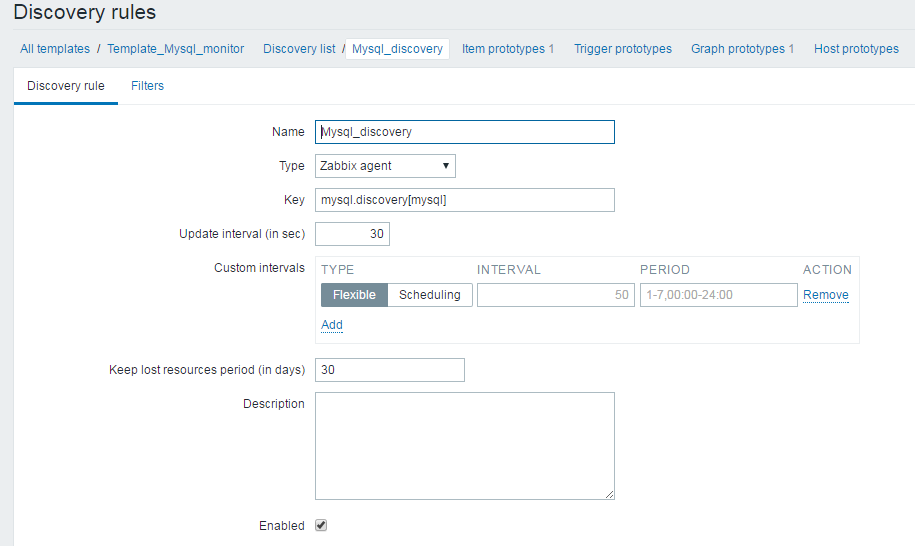Toggle the Enabled checkbox

coord(321,525)
